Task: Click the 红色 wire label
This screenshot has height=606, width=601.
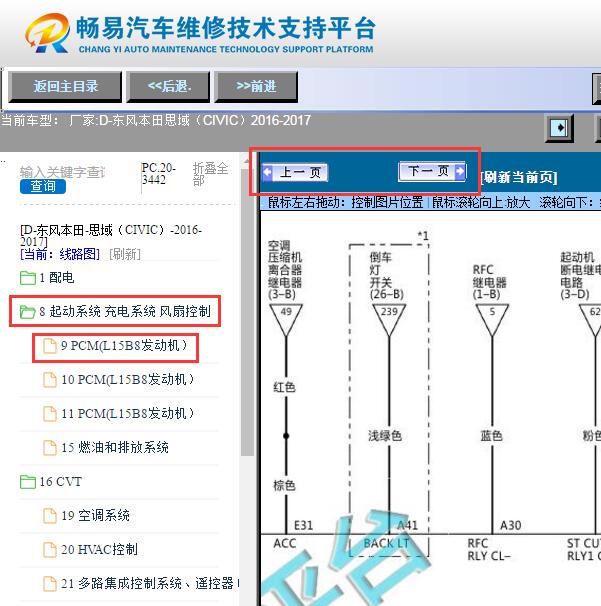Action: click(x=284, y=387)
